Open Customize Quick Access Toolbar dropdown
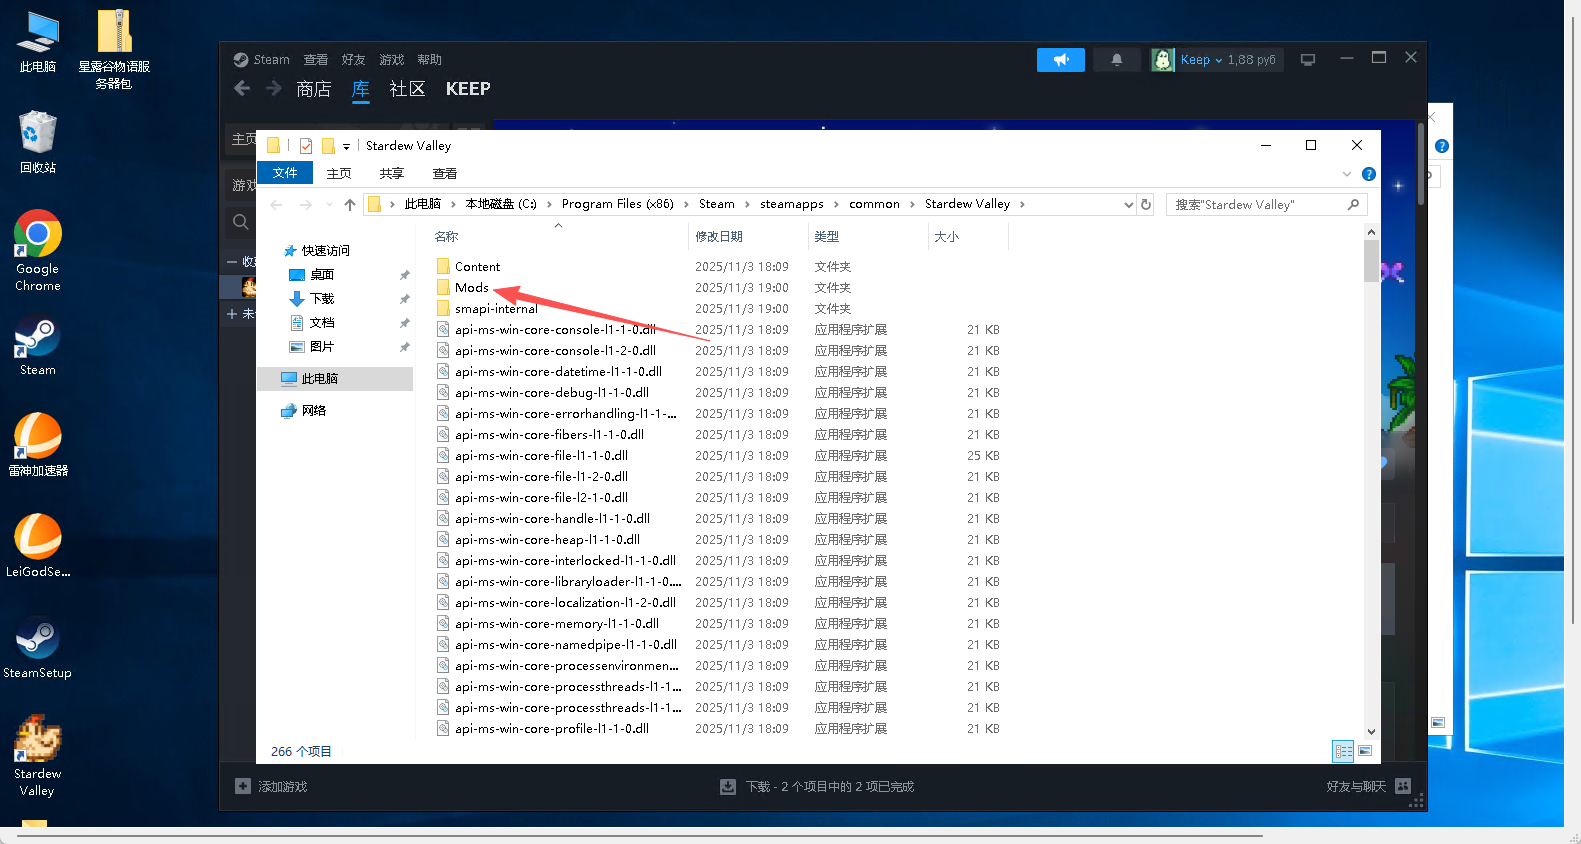1581x844 pixels. point(346,146)
